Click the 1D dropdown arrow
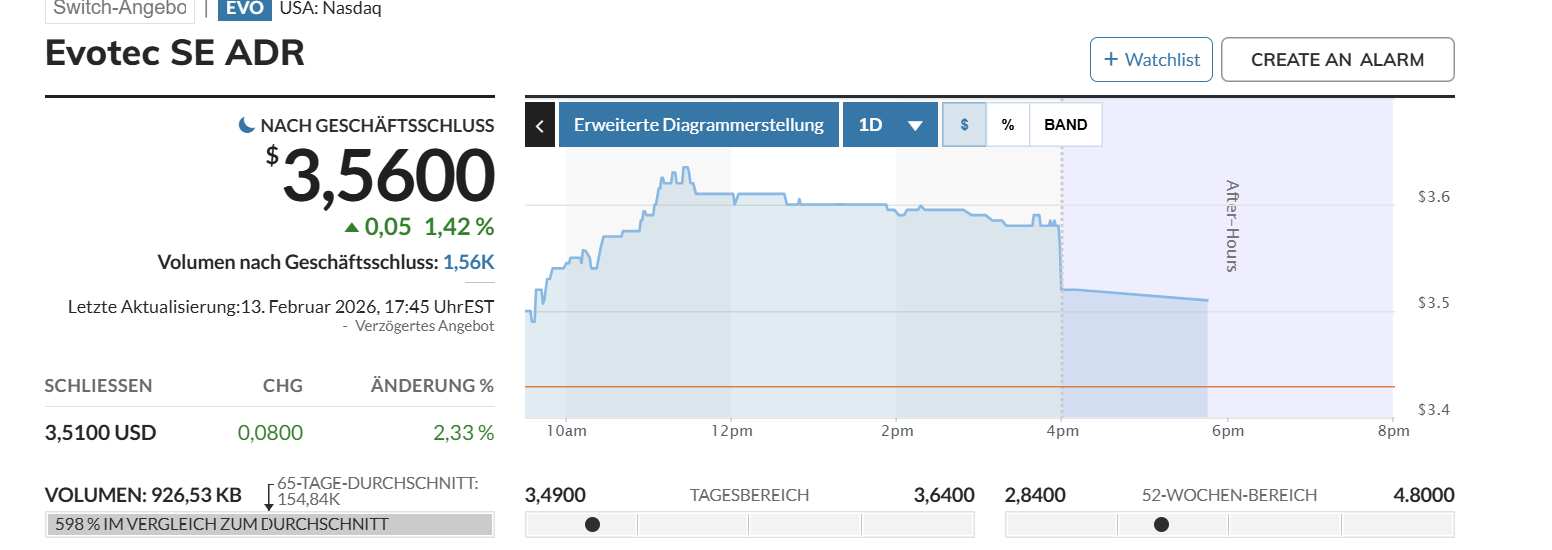The image size is (1552, 550). click(915, 126)
